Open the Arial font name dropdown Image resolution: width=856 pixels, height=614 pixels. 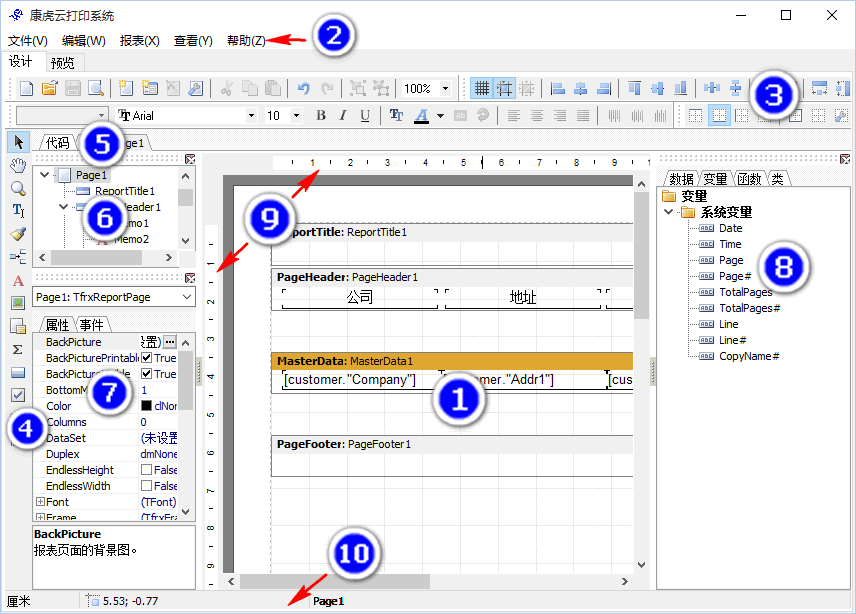click(251, 116)
